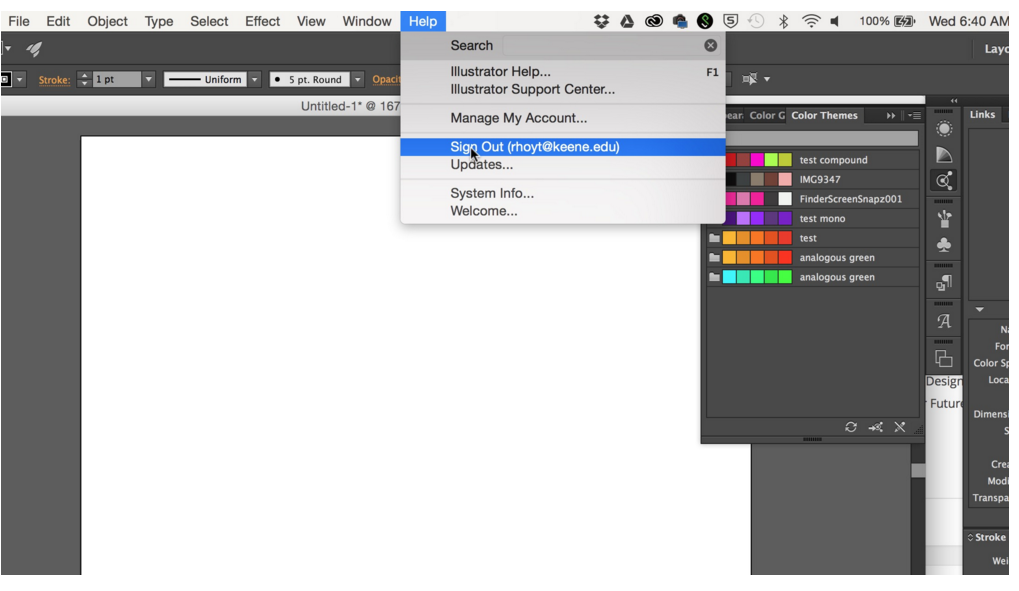This screenshot has width=1019, height=591.
Task: Expand the Links panel info disclosure triangle
Action: pos(979,309)
